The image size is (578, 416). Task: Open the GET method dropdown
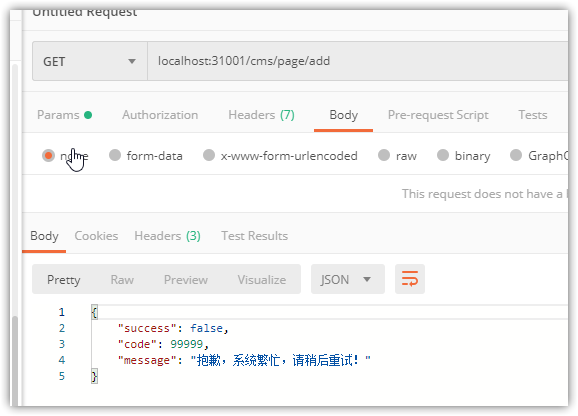pyautogui.click(x=90, y=61)
